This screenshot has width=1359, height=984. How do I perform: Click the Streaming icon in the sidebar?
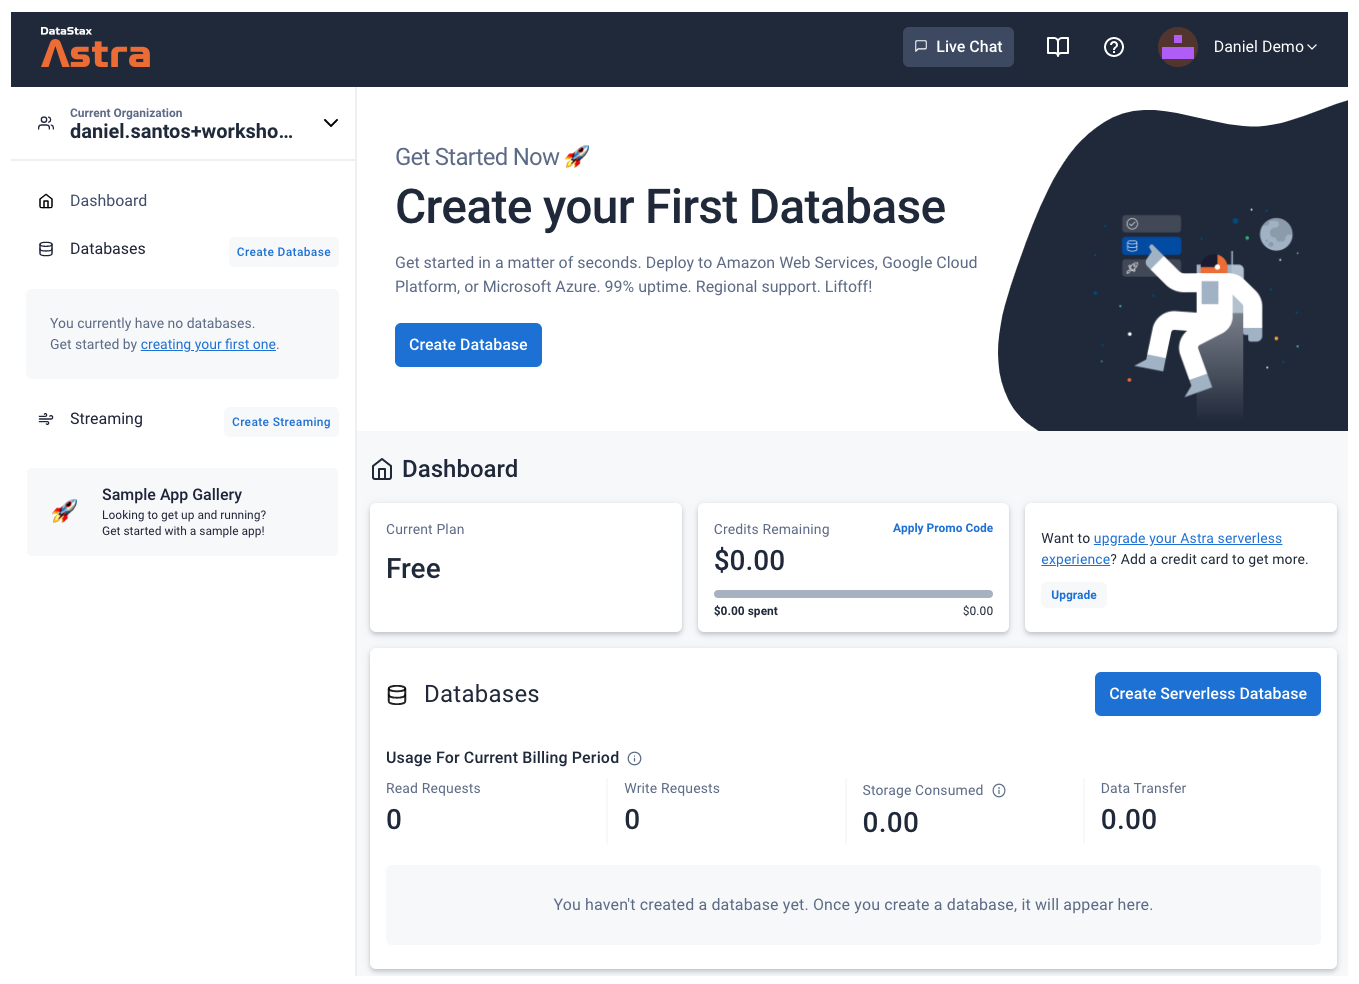pyautogui.click(x=46, y=419)
